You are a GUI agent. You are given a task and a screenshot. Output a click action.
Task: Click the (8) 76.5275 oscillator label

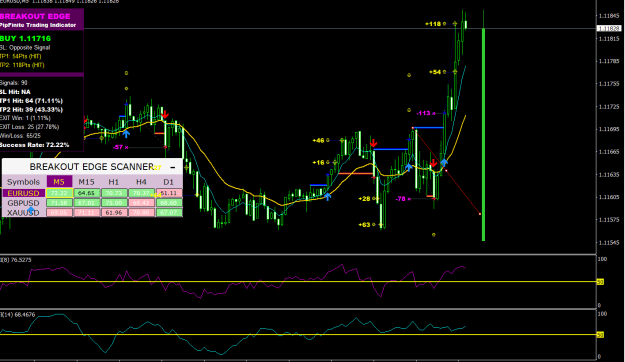tap(16, 260)
